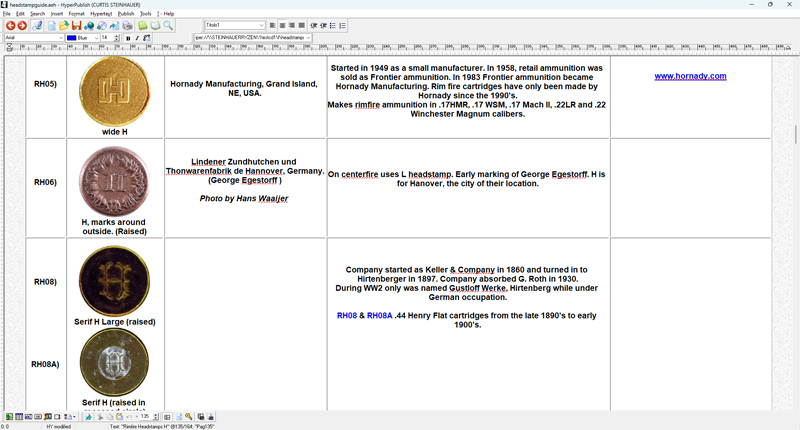Viewport: 800px width, 430px height.
Task: Click the closed green book icon
Action: pos(142,26)
